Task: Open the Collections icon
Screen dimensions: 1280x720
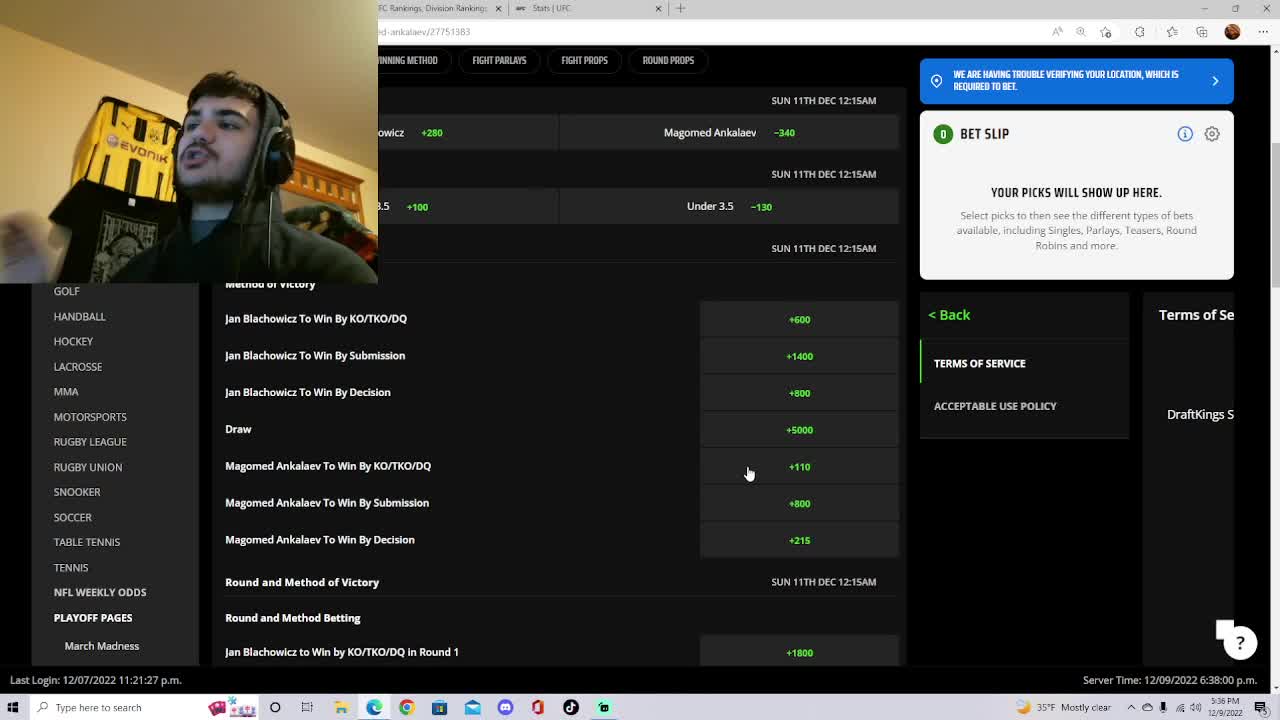Action: [x=1202, y=32]
